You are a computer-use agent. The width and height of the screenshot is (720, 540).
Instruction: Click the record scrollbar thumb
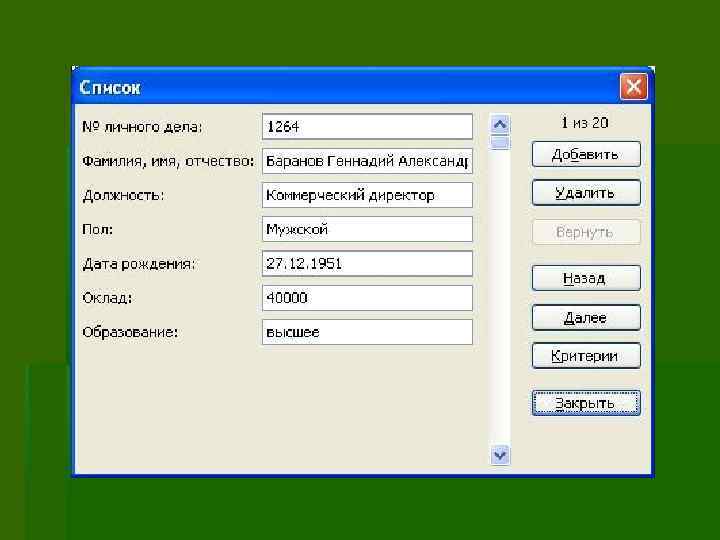(x=500, y=142)
